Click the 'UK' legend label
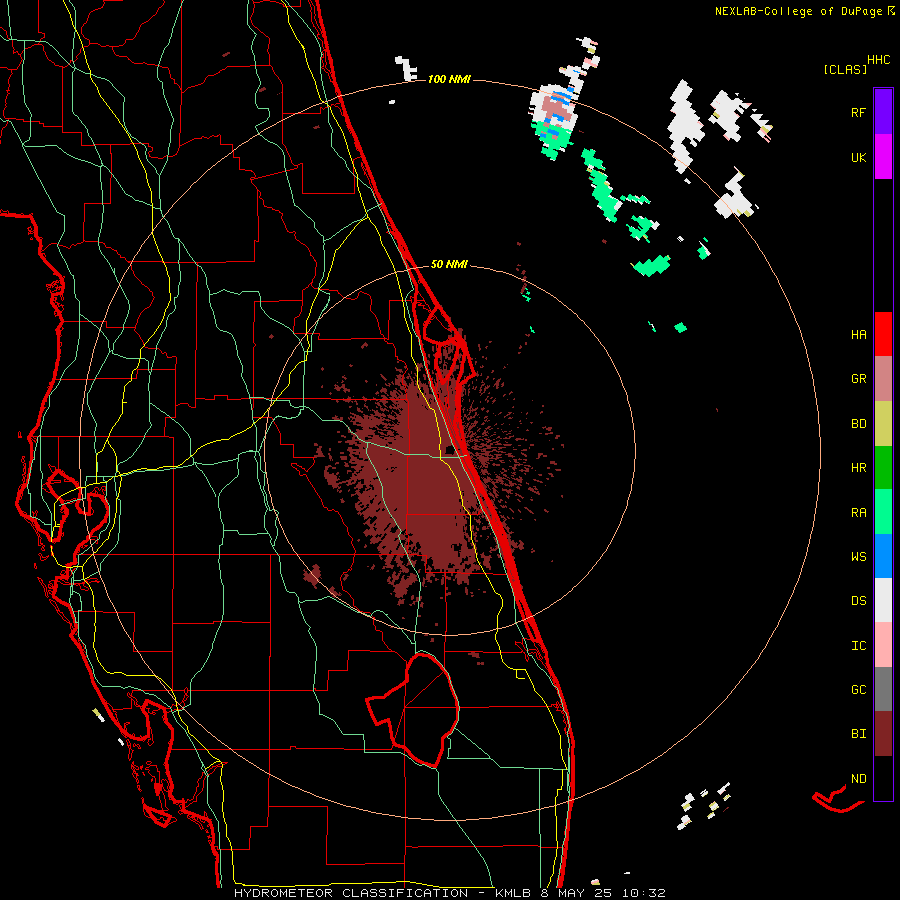The width and height of the screenshot is (900, 900). coord(858,157)
